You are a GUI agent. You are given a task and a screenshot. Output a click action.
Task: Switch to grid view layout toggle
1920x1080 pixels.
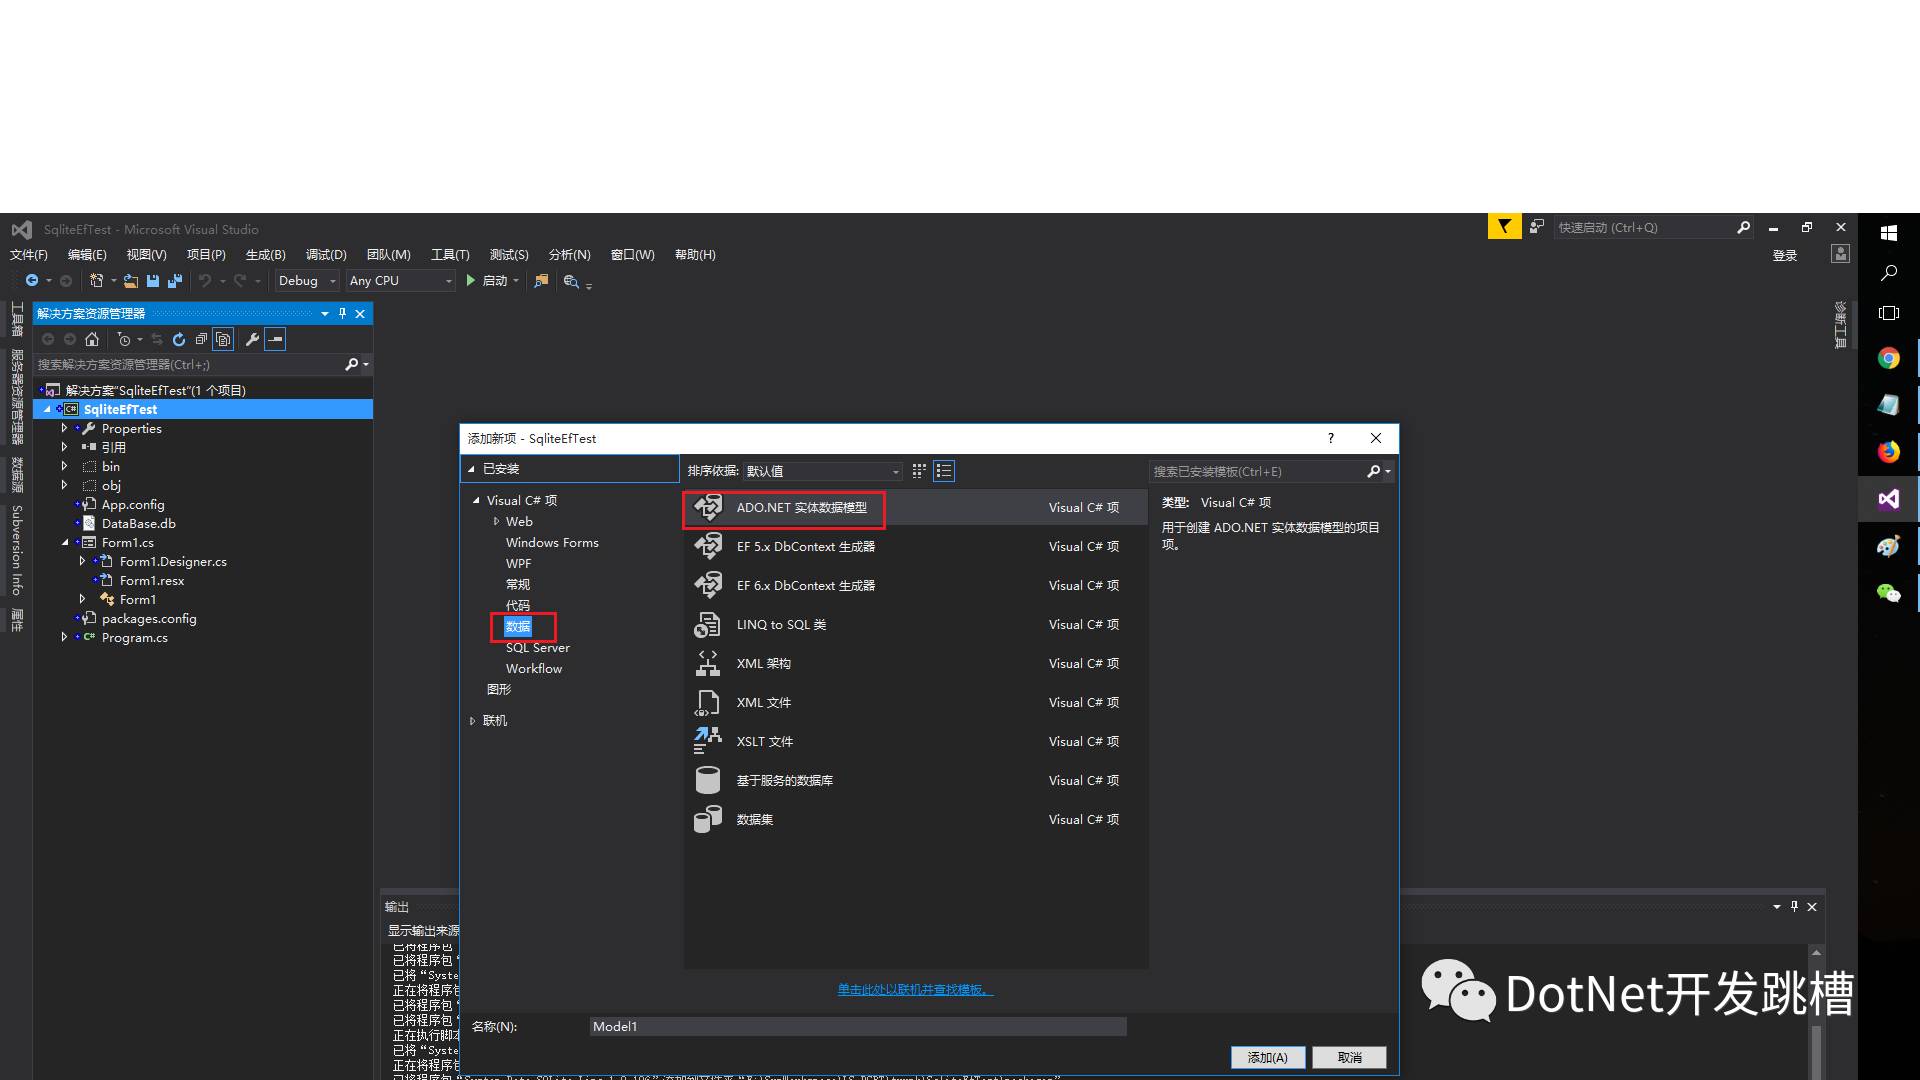click(919, 471)
